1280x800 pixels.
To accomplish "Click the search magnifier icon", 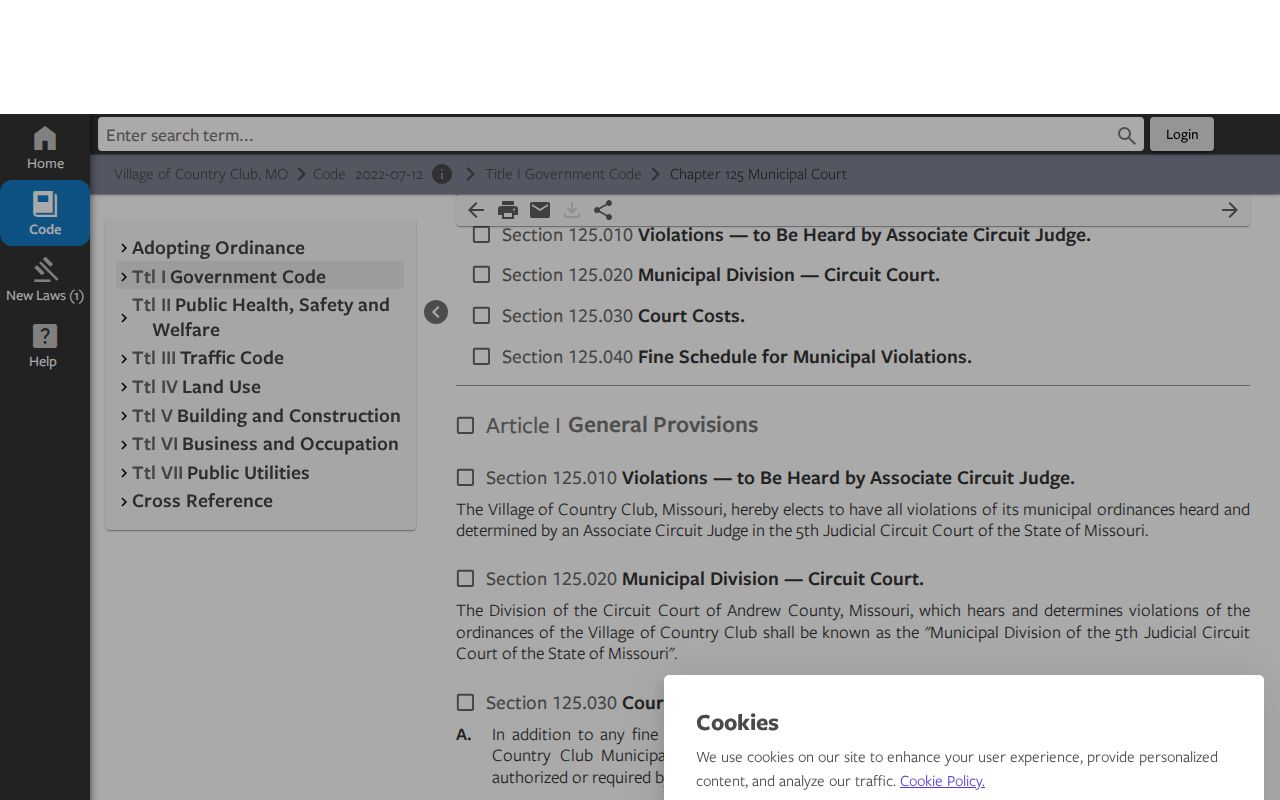I will click(1127, 135).
